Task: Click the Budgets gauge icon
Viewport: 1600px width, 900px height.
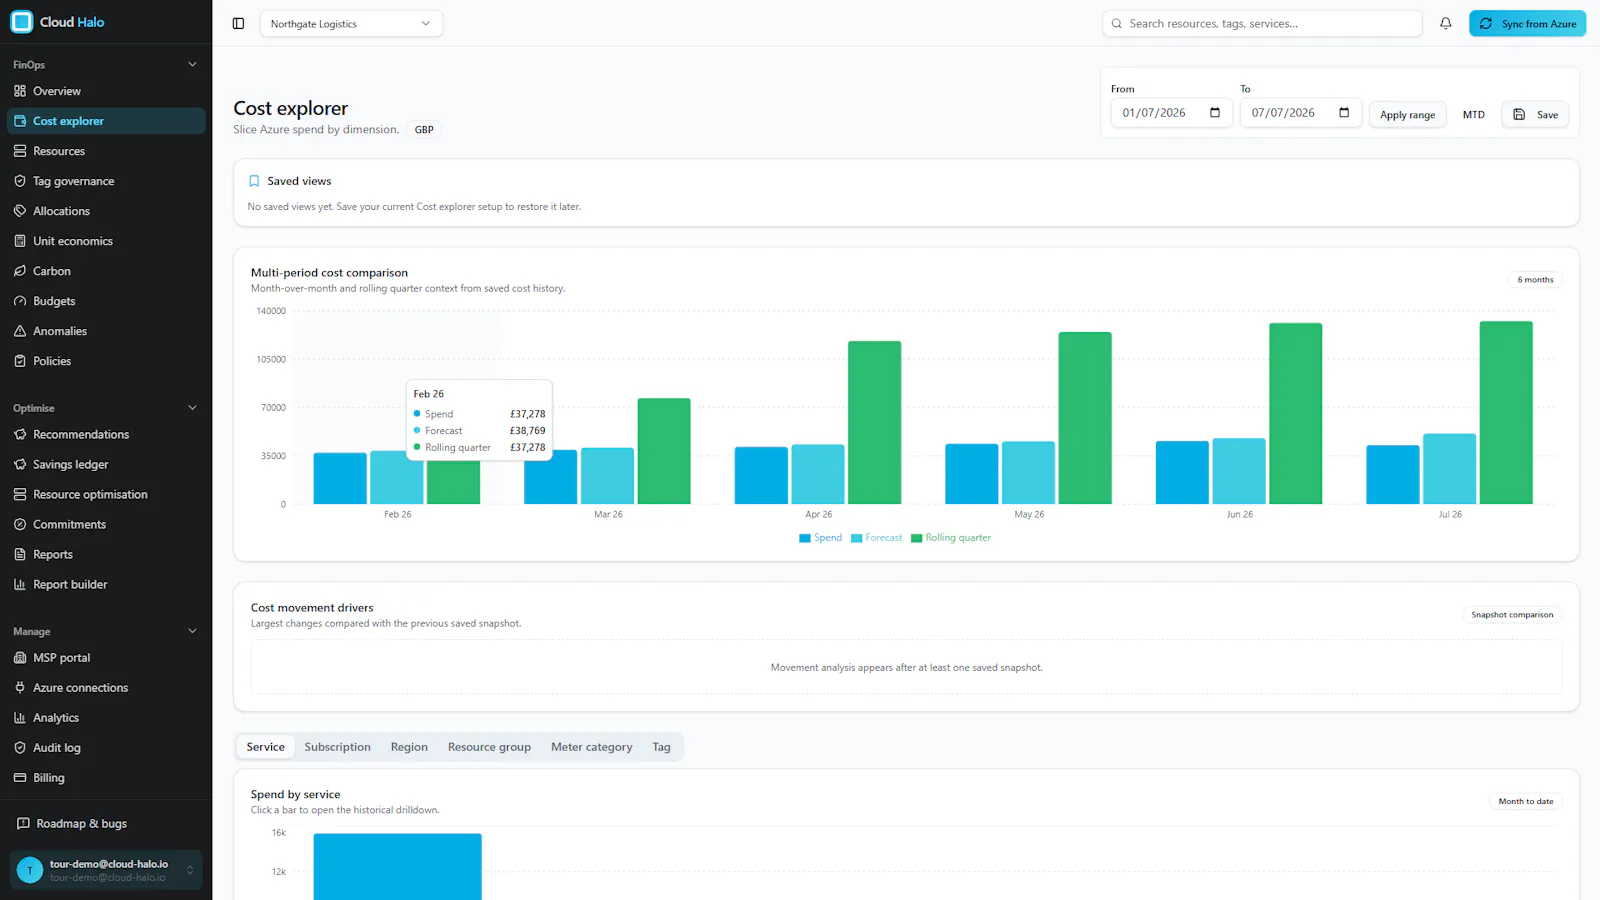Action: (x=20, y=301)
